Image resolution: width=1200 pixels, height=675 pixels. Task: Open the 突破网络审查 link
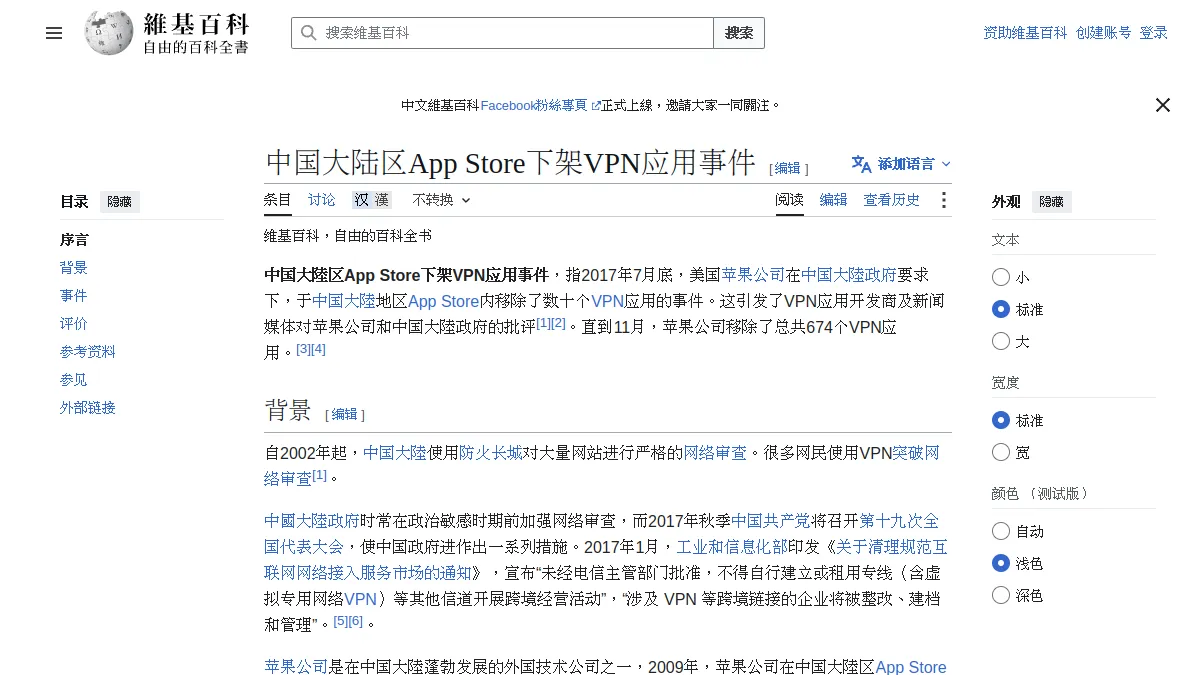pos(916,453)
